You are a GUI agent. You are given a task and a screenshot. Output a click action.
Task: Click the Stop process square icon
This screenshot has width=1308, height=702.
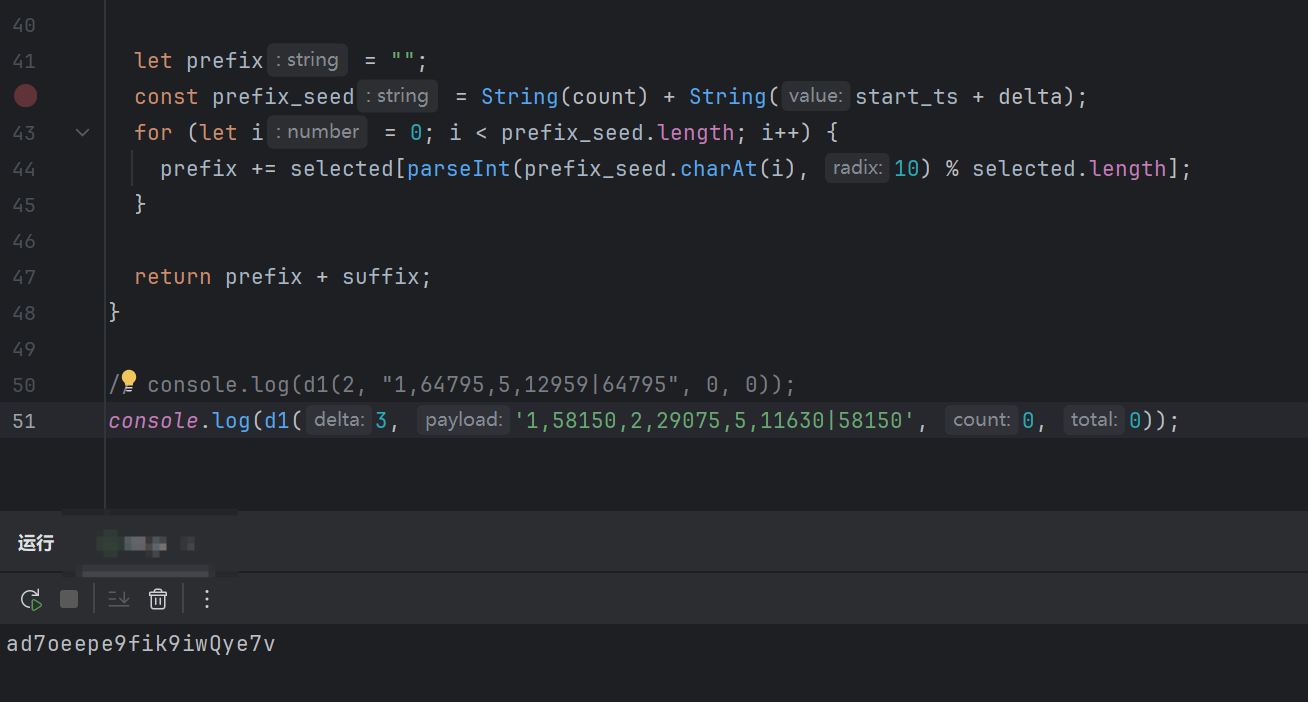69,599
